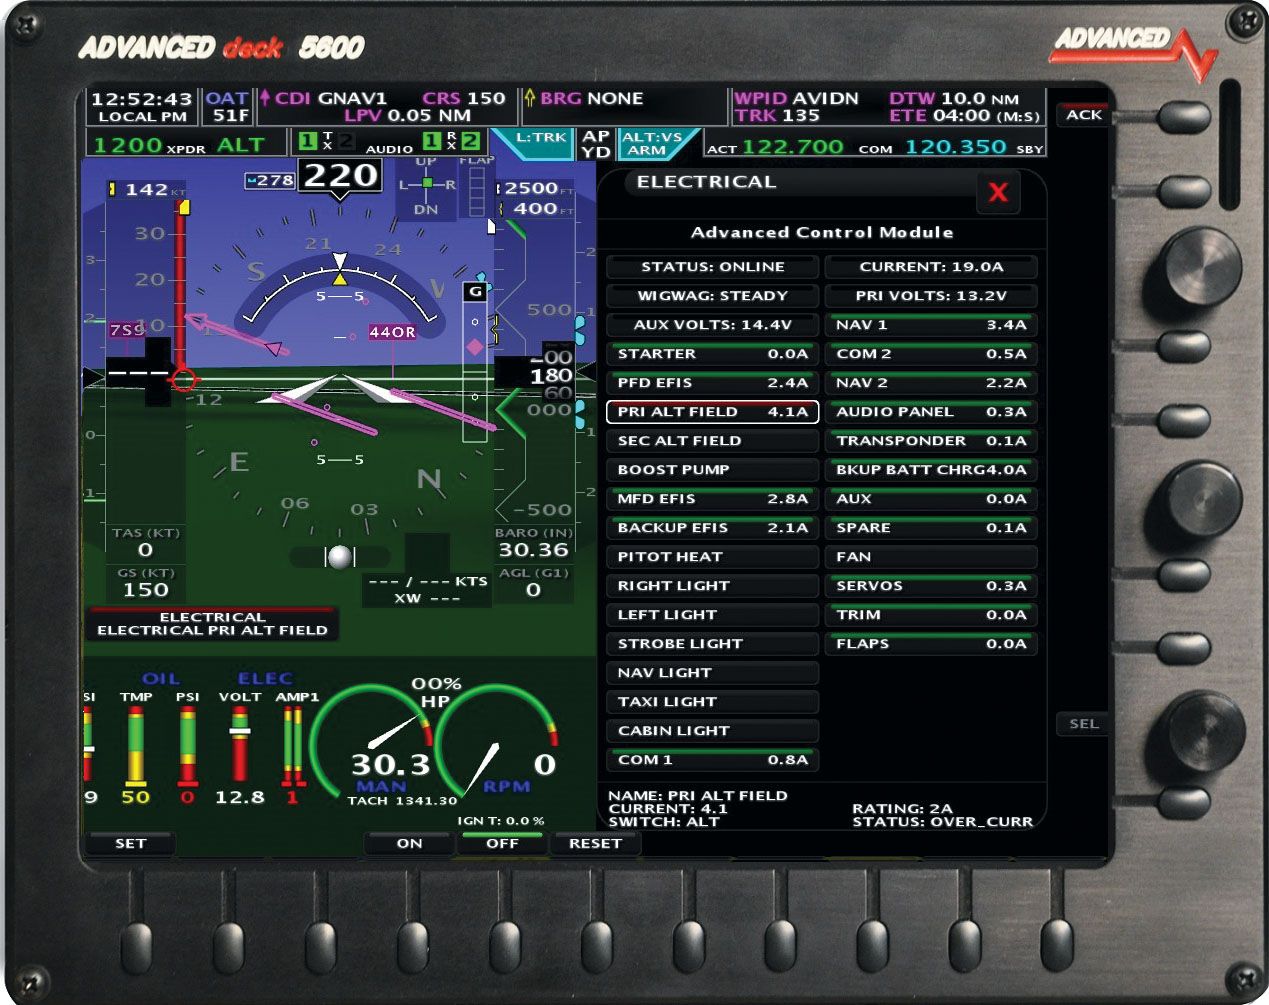Screen dimensions: 1269x1005
Task: Select the NAV 1 circuit row
Action: [x=931, y=325]
